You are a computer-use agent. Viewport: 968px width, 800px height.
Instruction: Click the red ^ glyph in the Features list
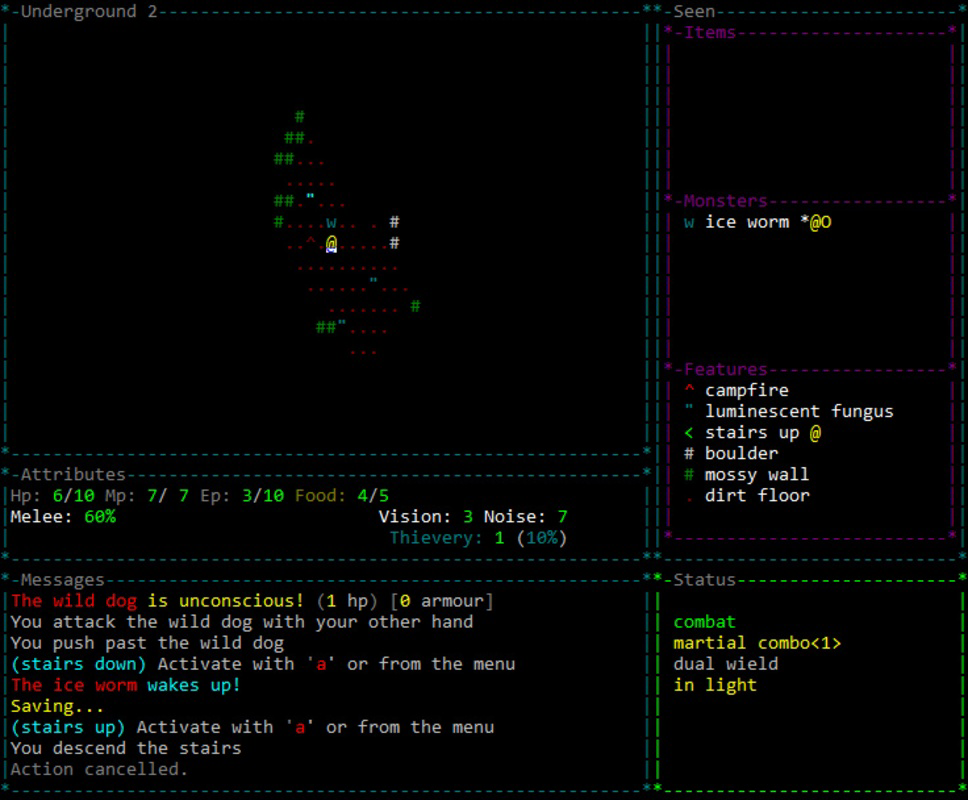(x=690, y=389)
